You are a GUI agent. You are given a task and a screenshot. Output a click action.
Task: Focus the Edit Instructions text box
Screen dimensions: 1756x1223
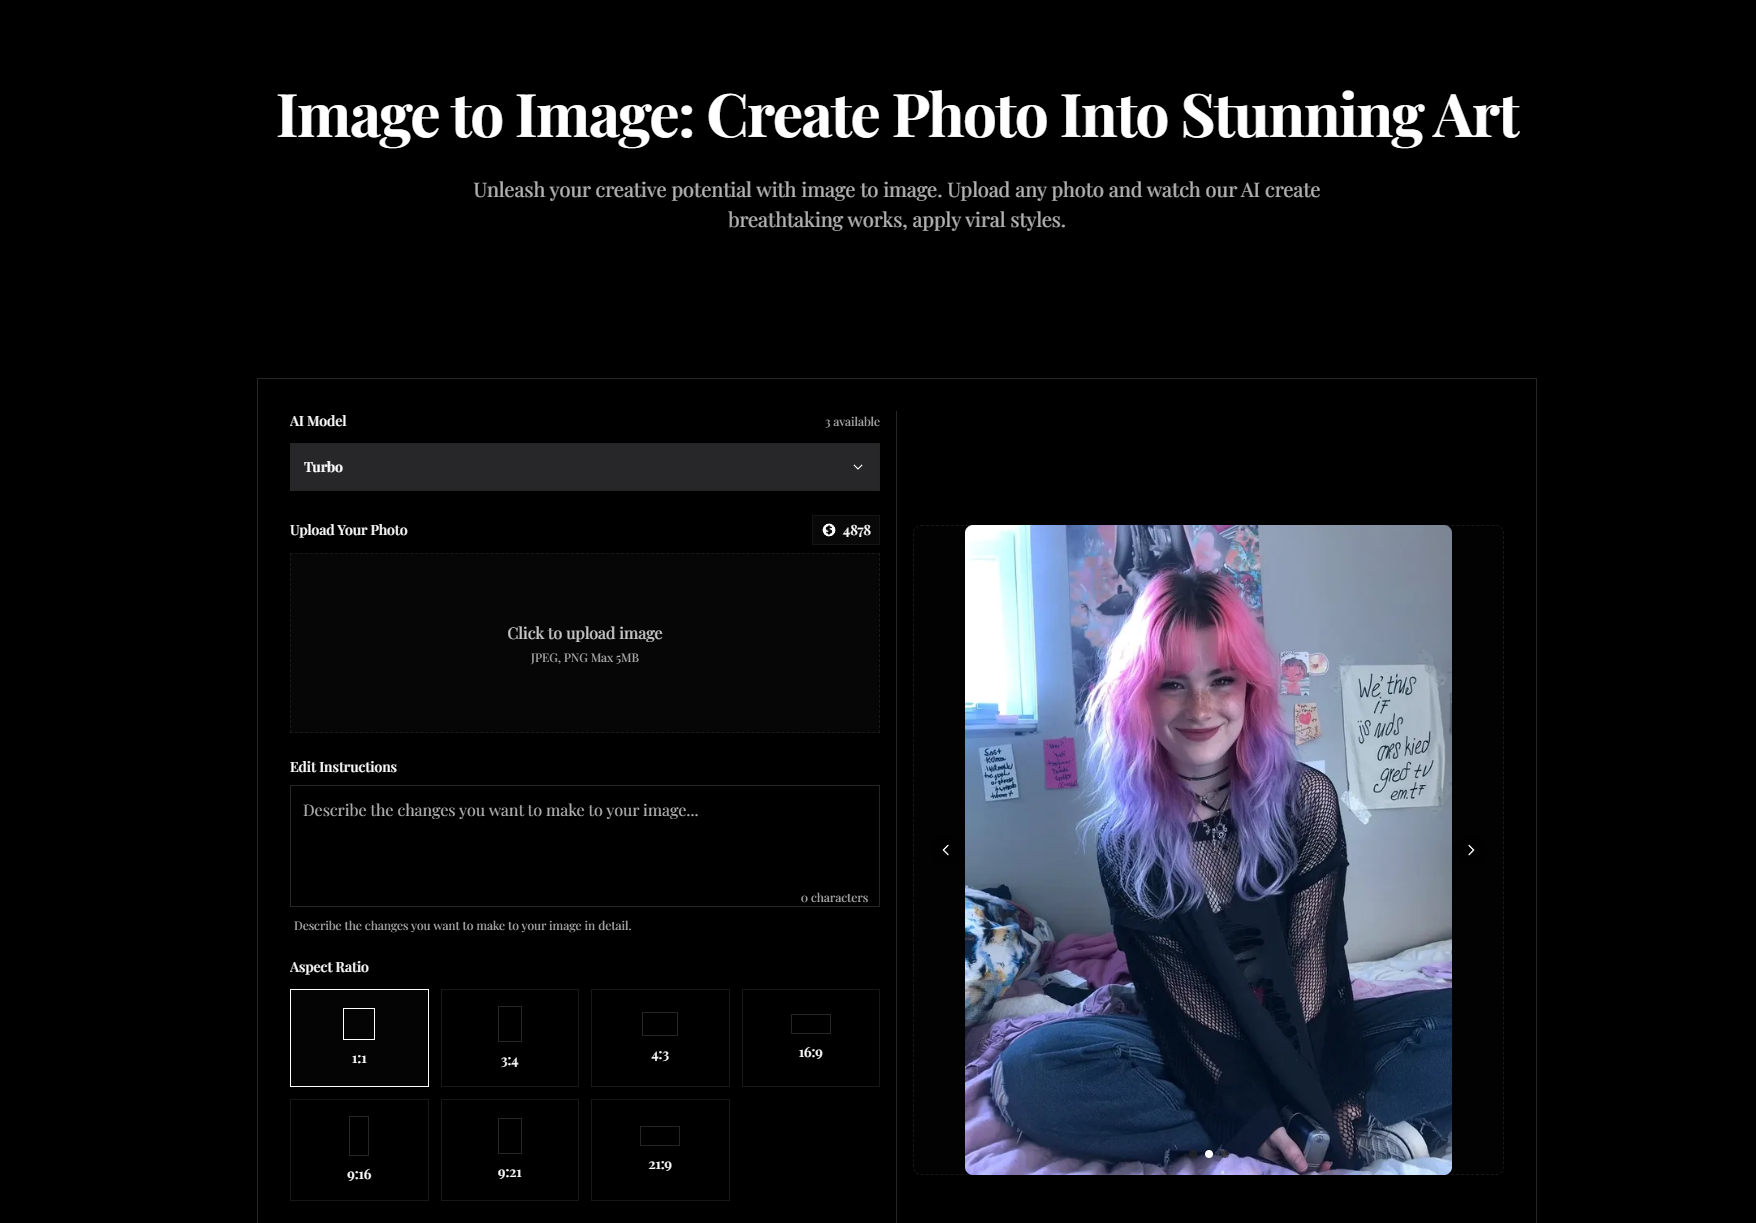point(584,845)
